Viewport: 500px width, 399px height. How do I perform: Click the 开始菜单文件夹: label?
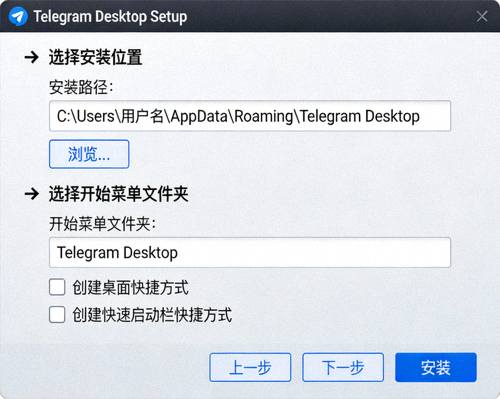coord(102,224)
